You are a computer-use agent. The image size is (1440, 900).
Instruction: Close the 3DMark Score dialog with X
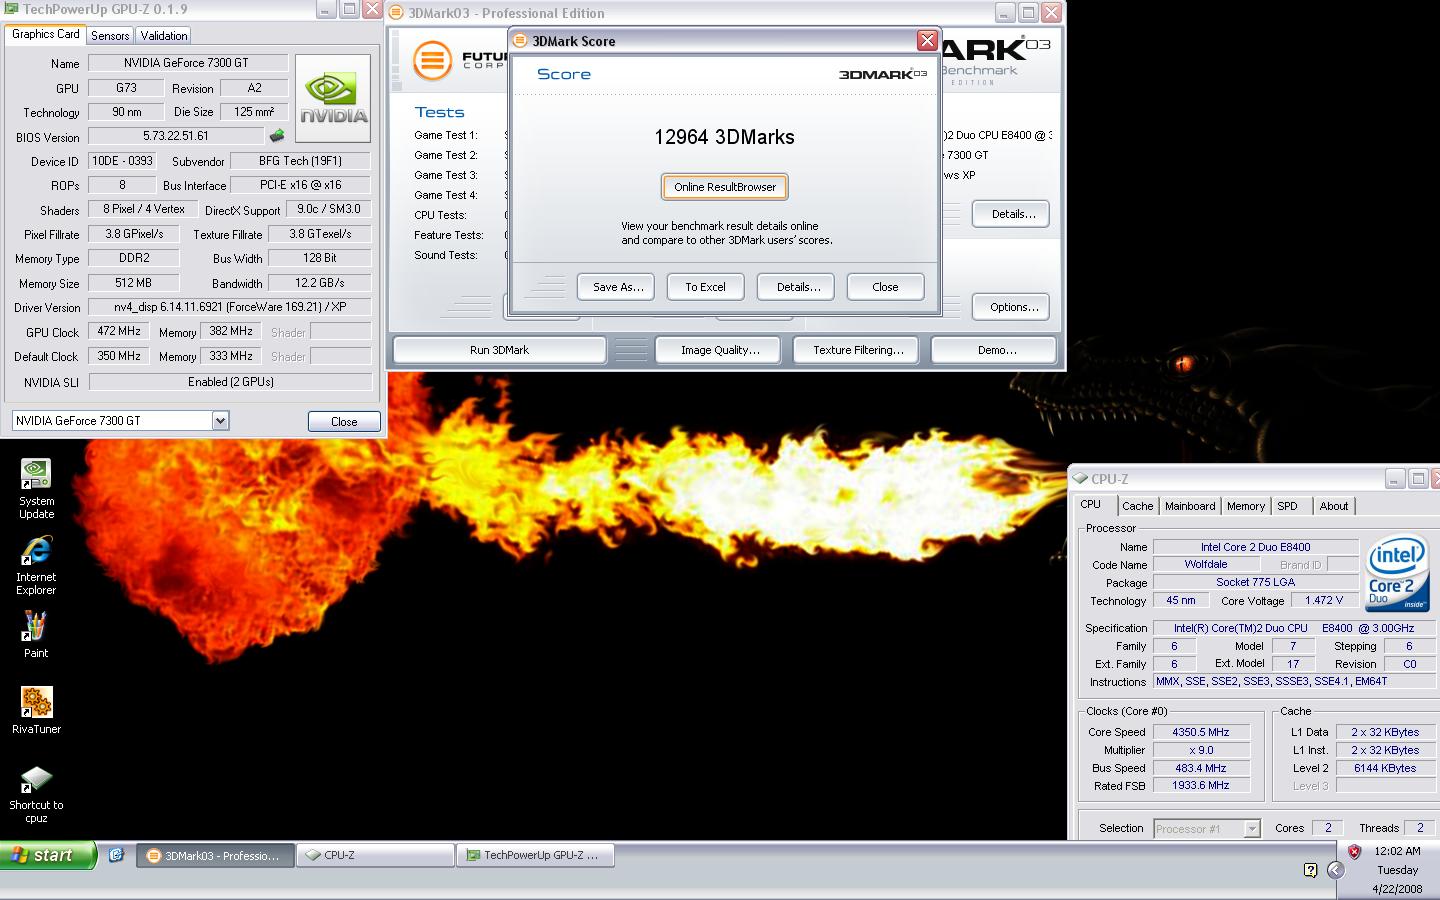pos(927,40)
